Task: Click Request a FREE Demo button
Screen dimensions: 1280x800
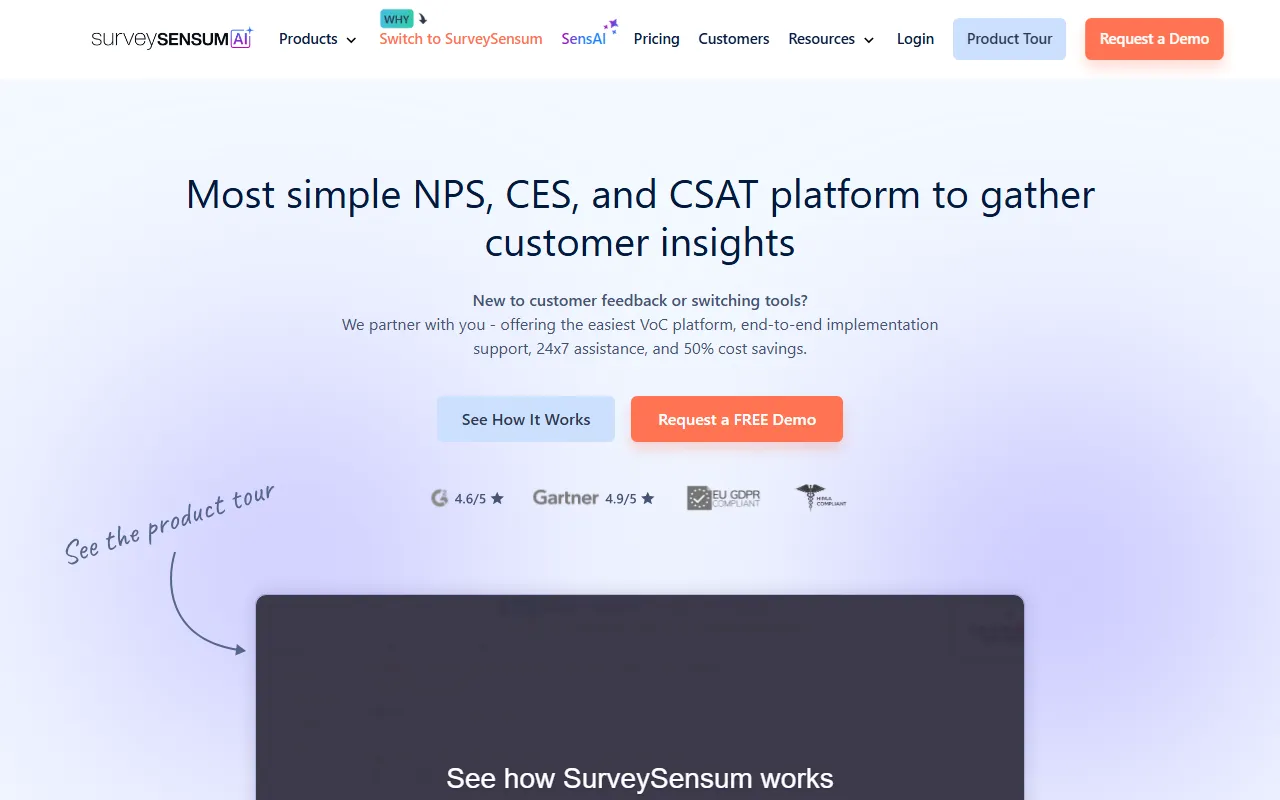Action: 737,419
